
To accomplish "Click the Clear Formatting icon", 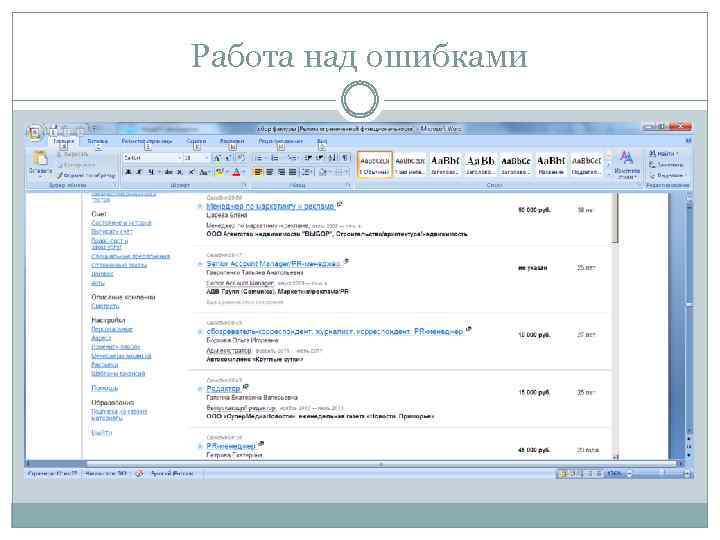I will 242,158.
